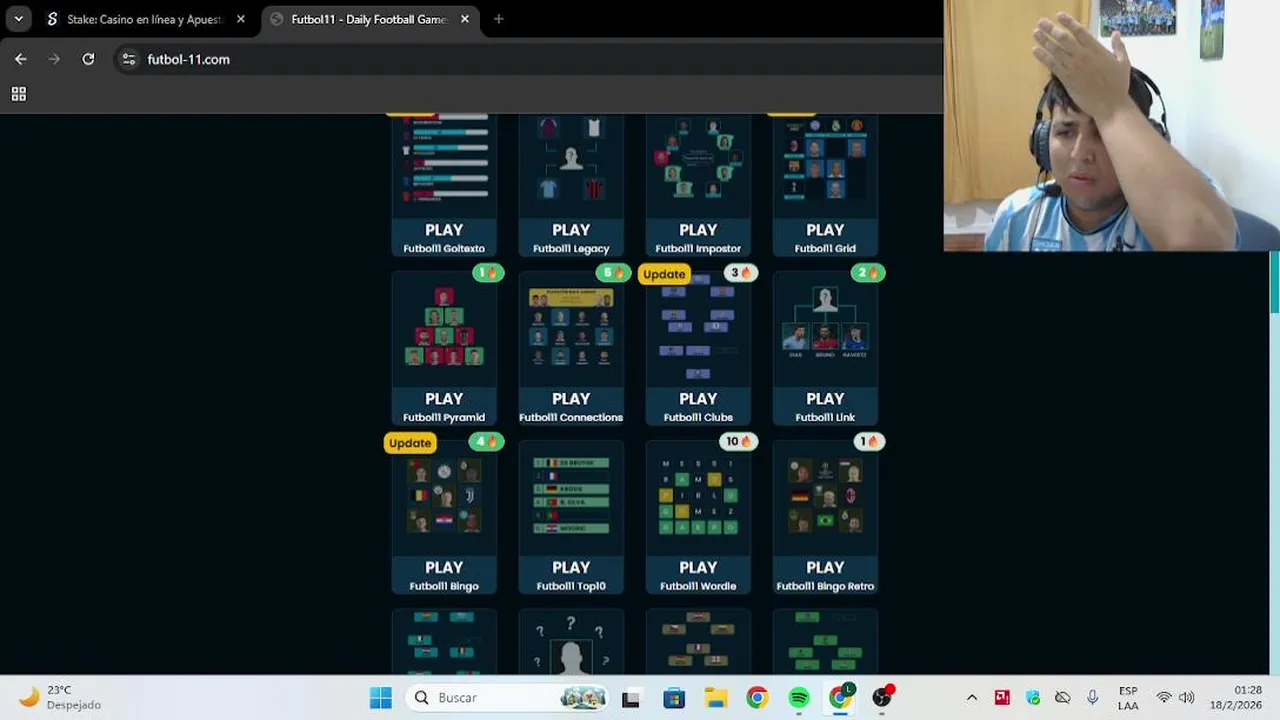
Task: Open File Explorer from taskbar
Action: pos(715,698)
